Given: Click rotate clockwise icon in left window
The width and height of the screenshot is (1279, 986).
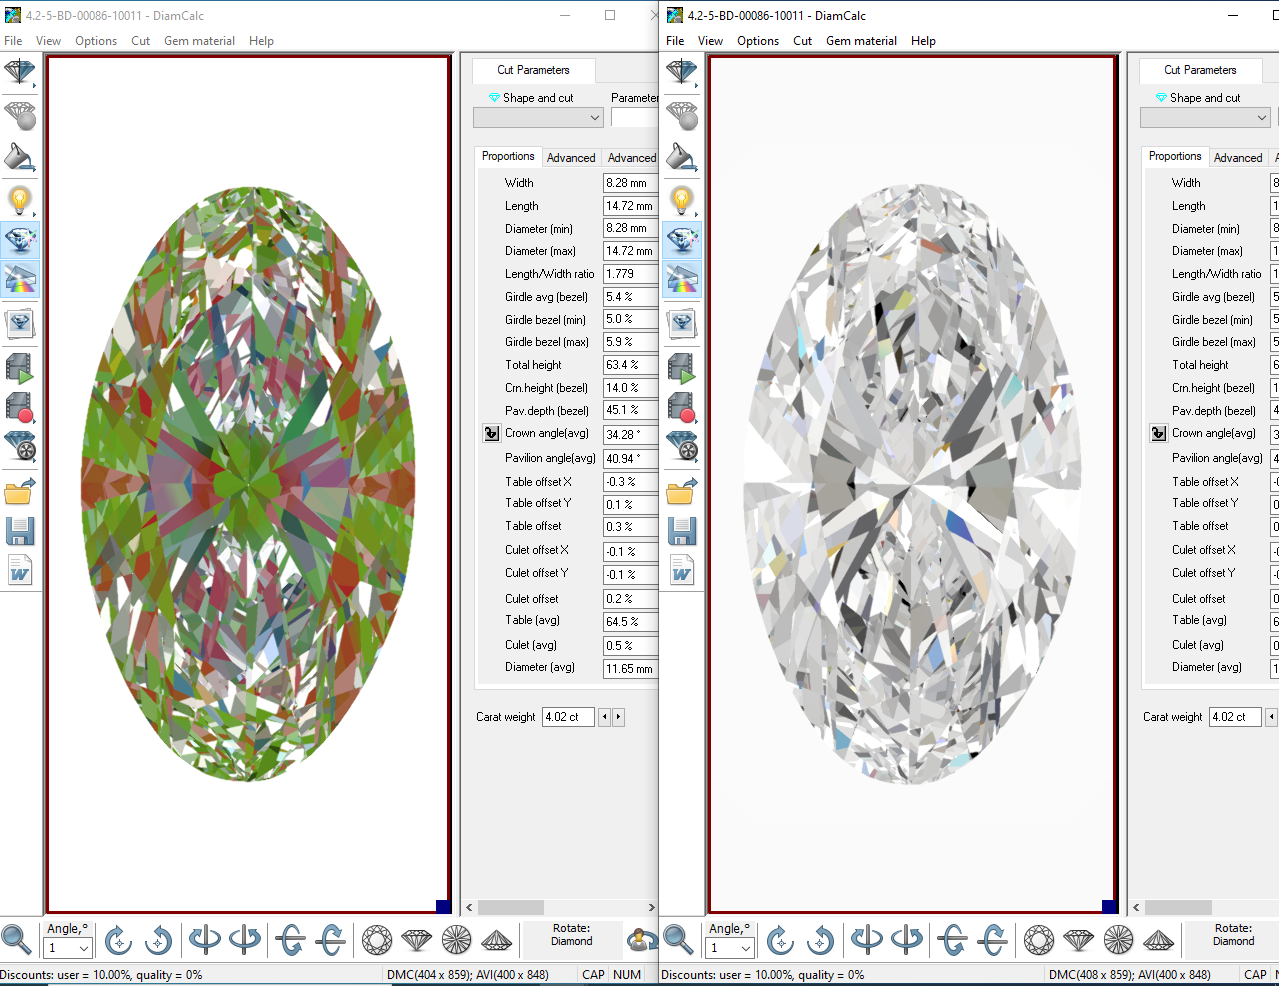Looking at the screenshot, I should 118,940.
